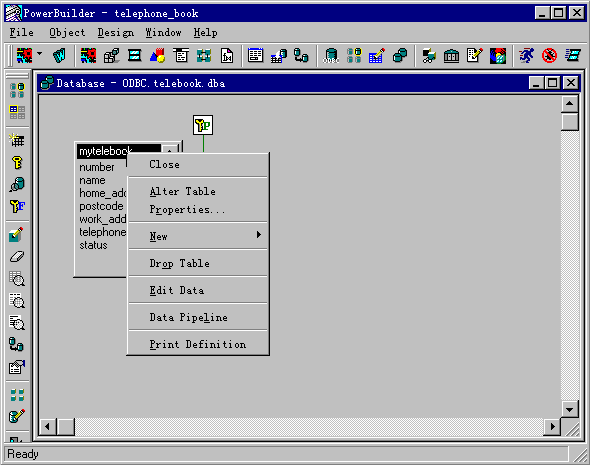Image resolution: width=590 pixels, height=466 pixels.
Task: Click the vertical scrollbar down arrow
Action: click(569, 409)
